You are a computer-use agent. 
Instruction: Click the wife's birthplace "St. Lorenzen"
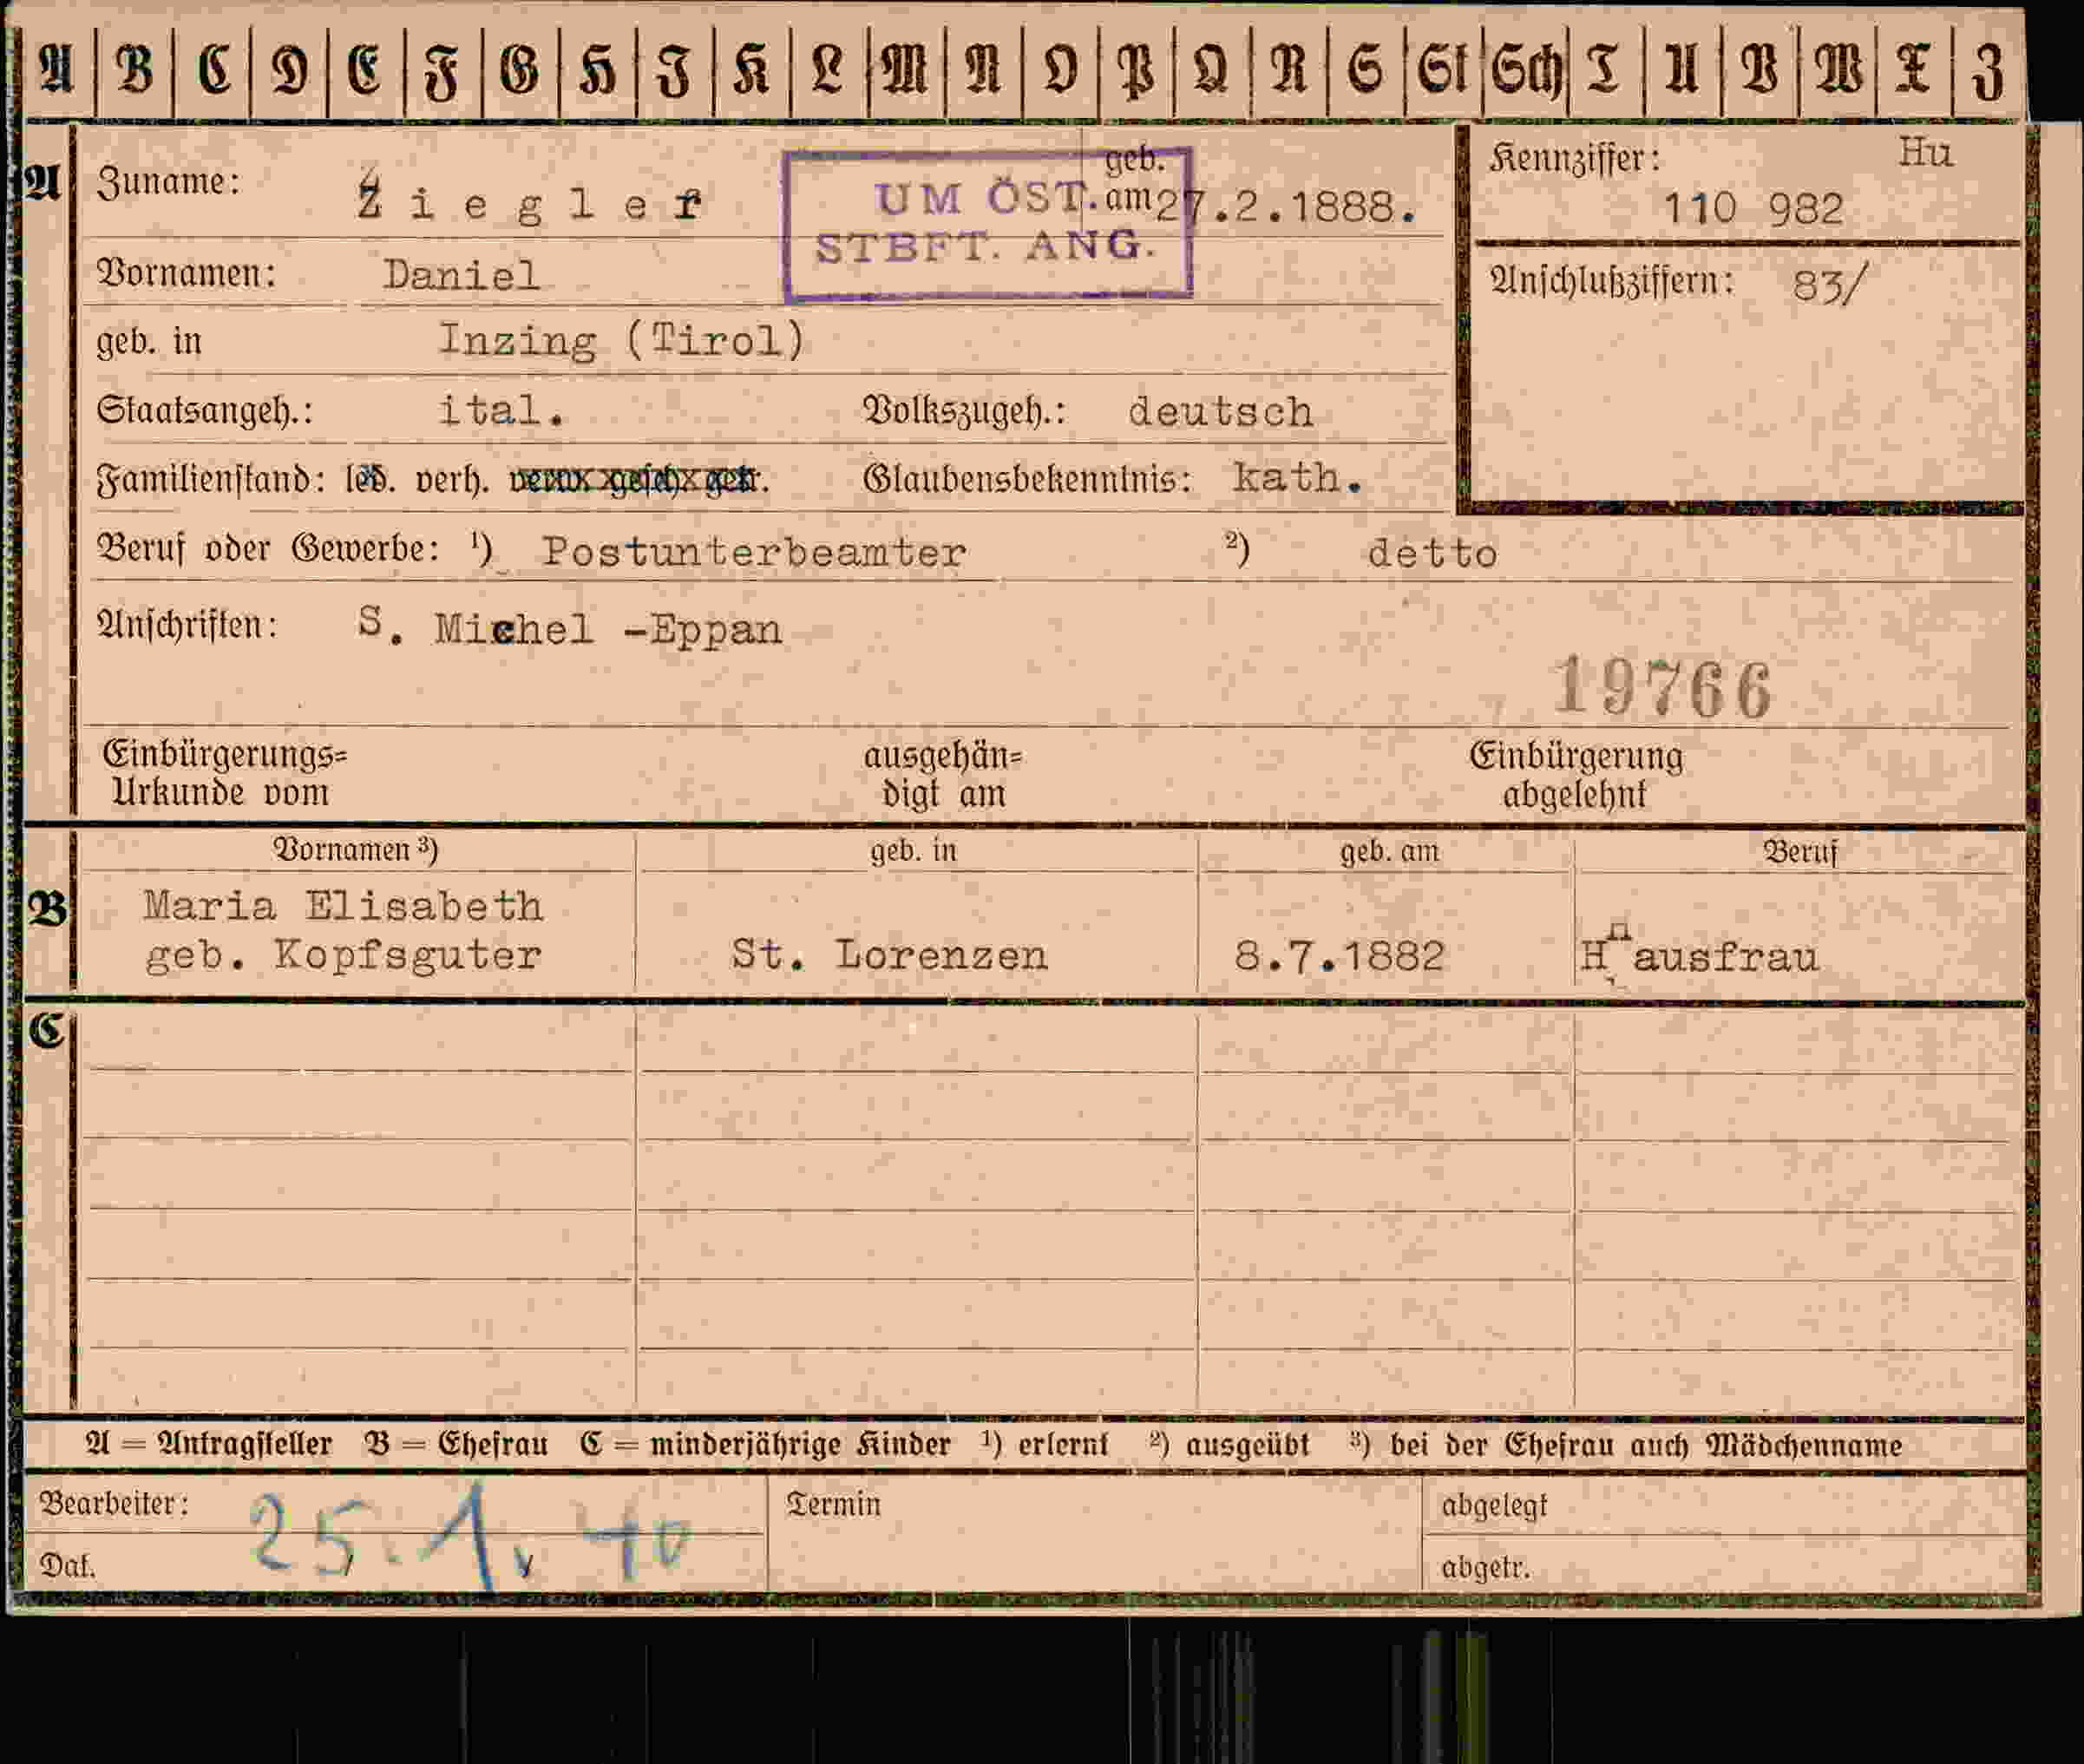coord(889,955)
